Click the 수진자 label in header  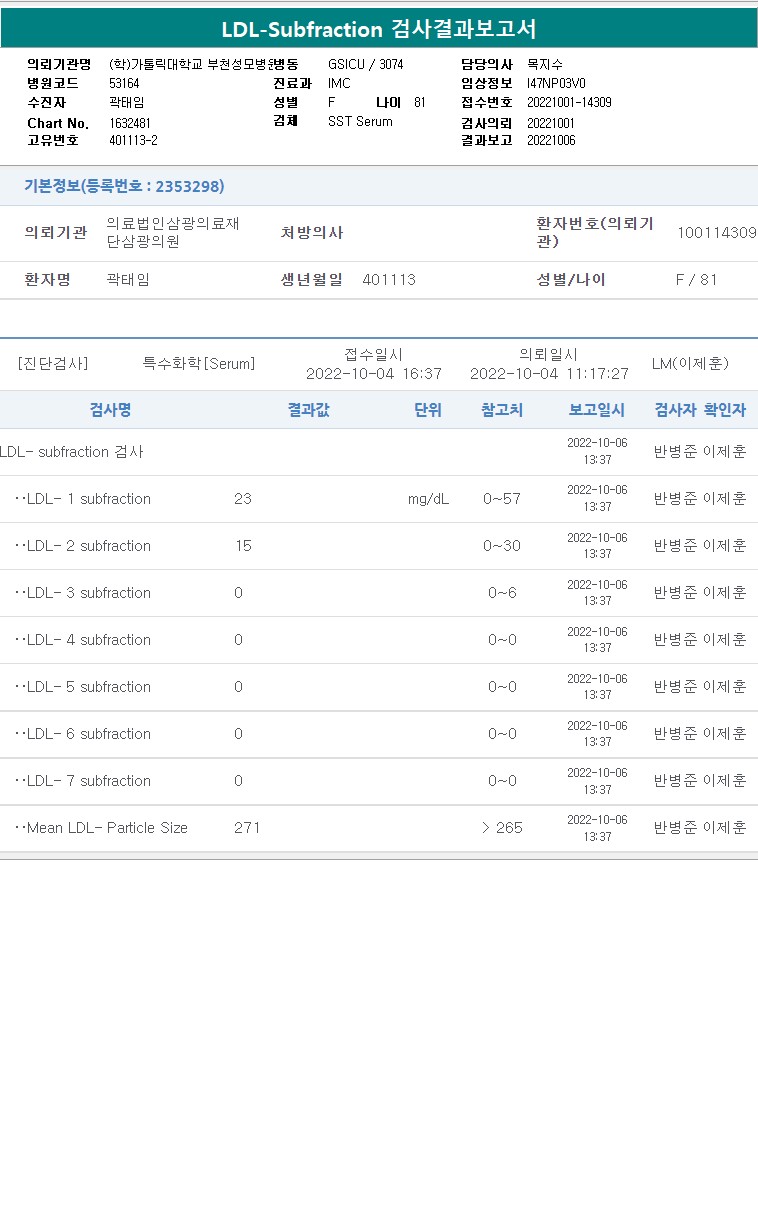click(47, 102)
